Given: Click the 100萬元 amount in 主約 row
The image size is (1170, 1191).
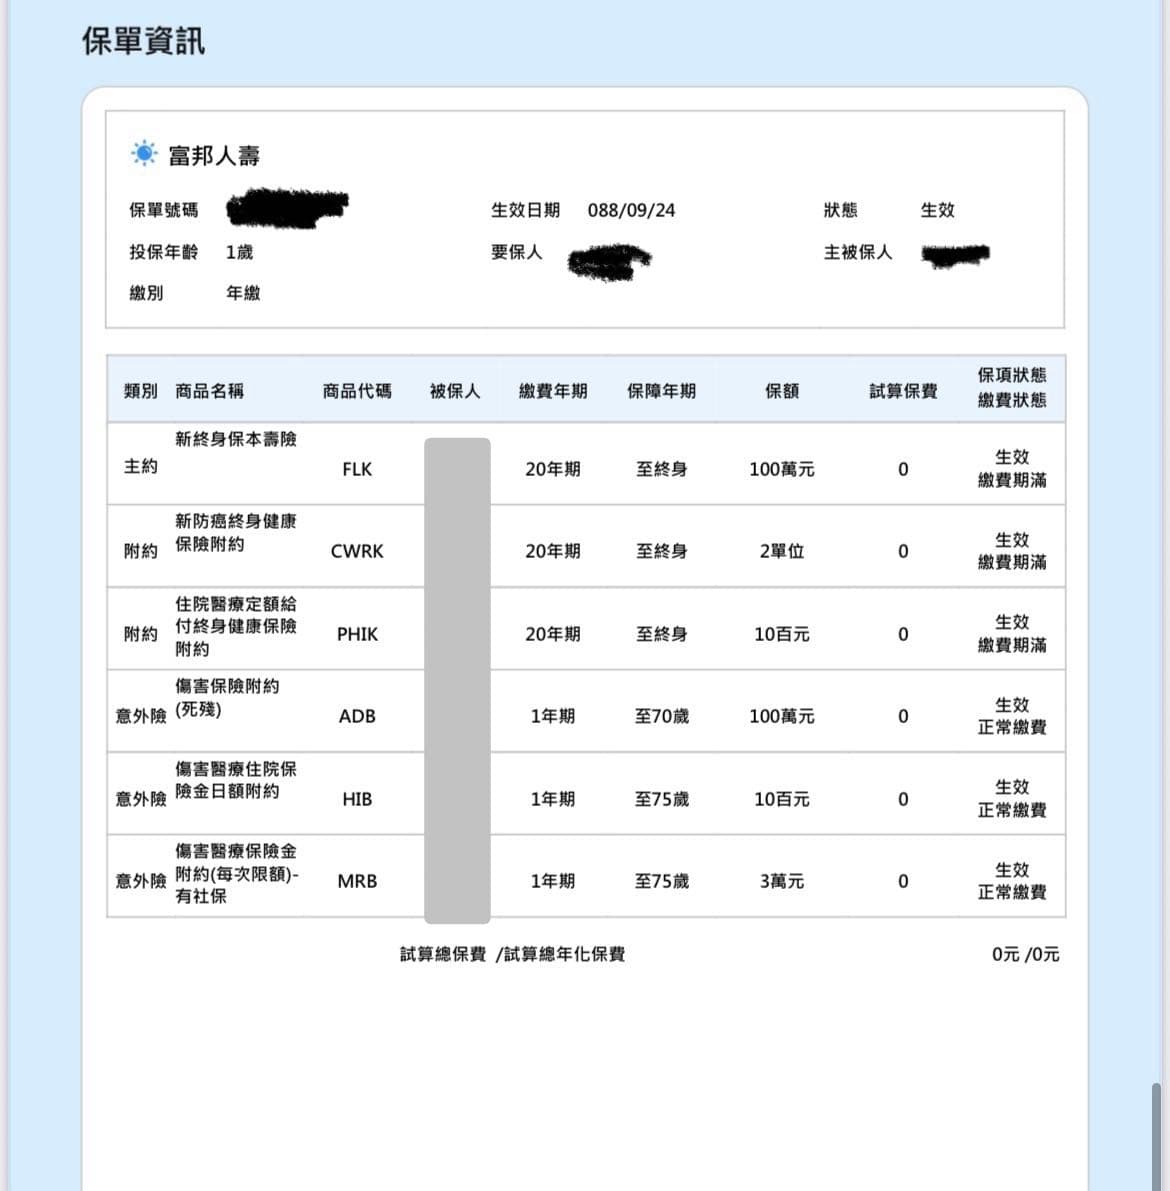Looking at the screenshot, I should point(782,469).
